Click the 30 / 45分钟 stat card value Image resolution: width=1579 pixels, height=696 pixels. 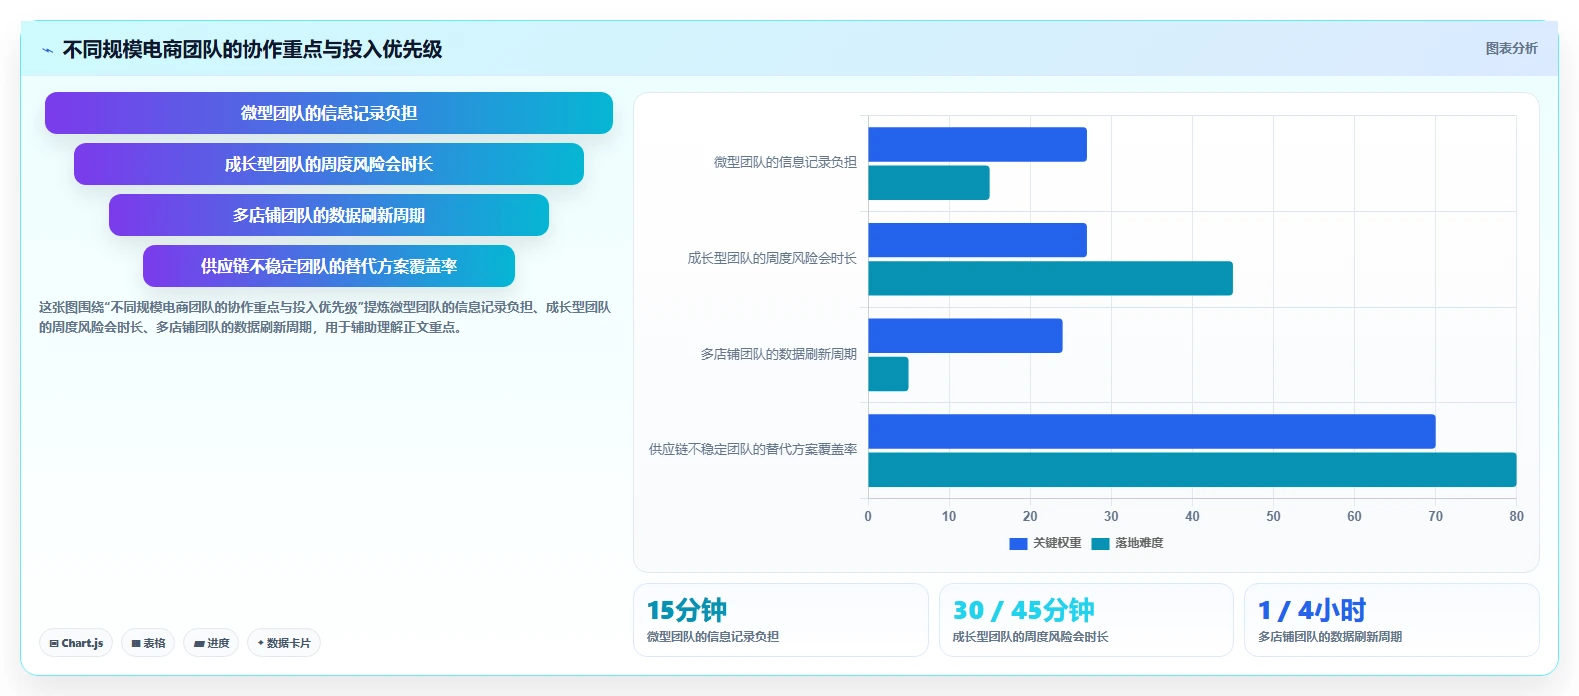click(1024, 610)
